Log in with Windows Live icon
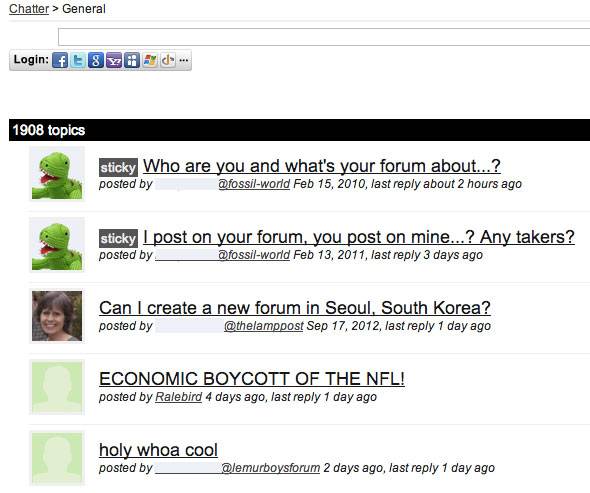The height and width of the screenshot is (493, 590). (150, 60)
